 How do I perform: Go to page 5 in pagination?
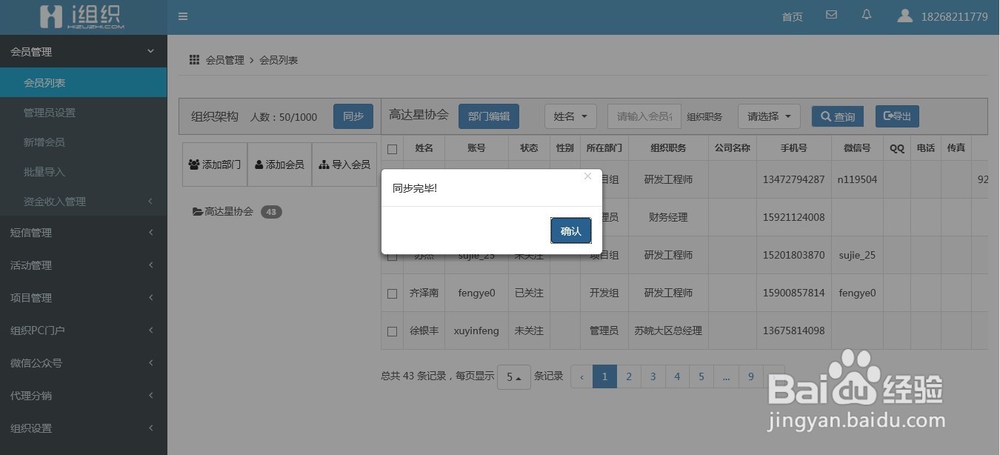coord(702,377)
